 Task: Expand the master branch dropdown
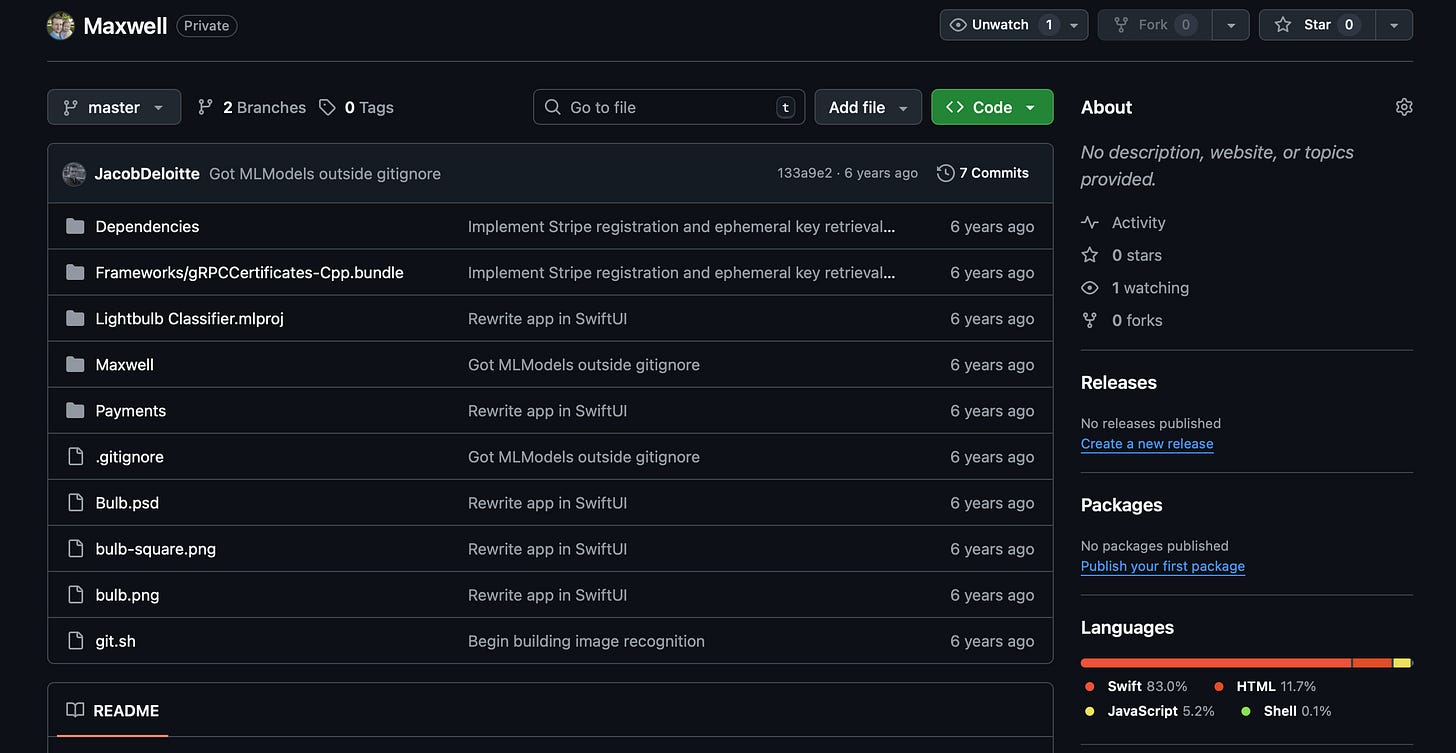pyautogui.click(x=114, y=107)
